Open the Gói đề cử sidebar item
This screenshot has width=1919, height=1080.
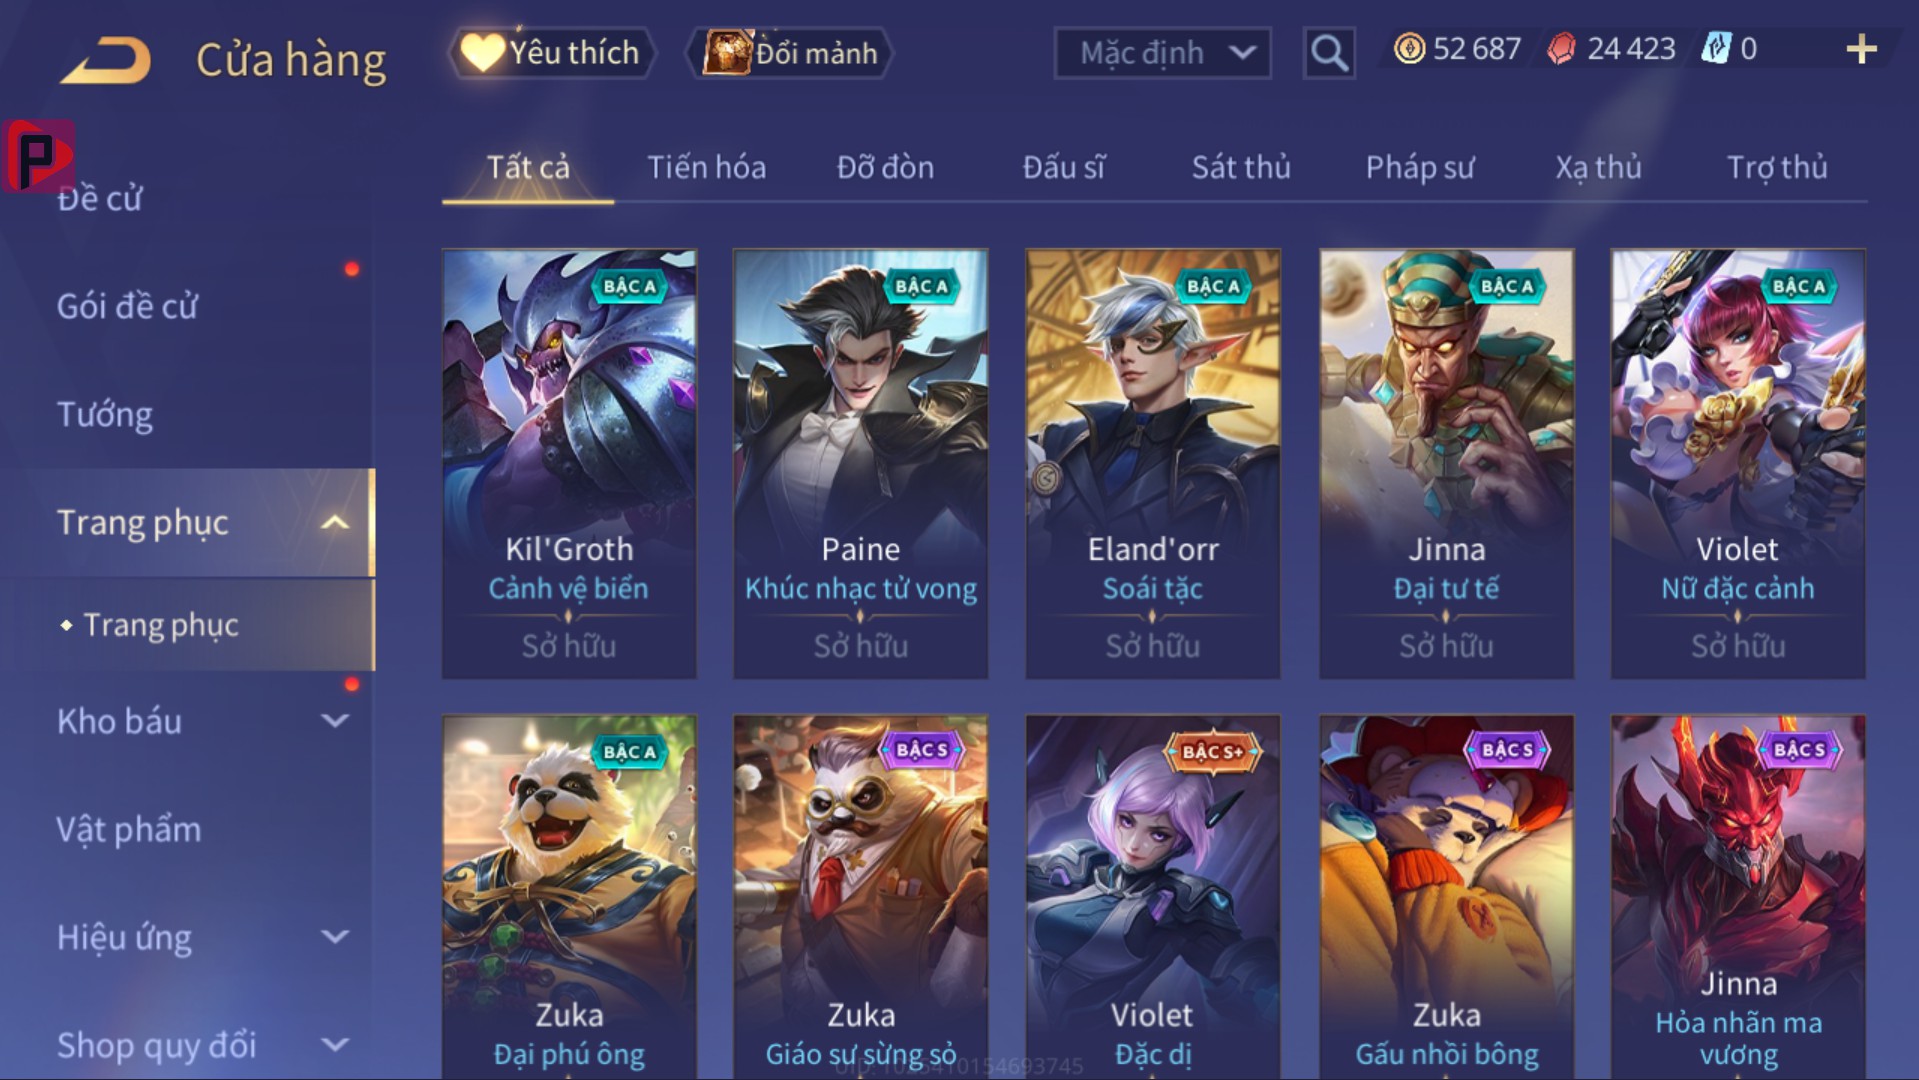point(127,306)
